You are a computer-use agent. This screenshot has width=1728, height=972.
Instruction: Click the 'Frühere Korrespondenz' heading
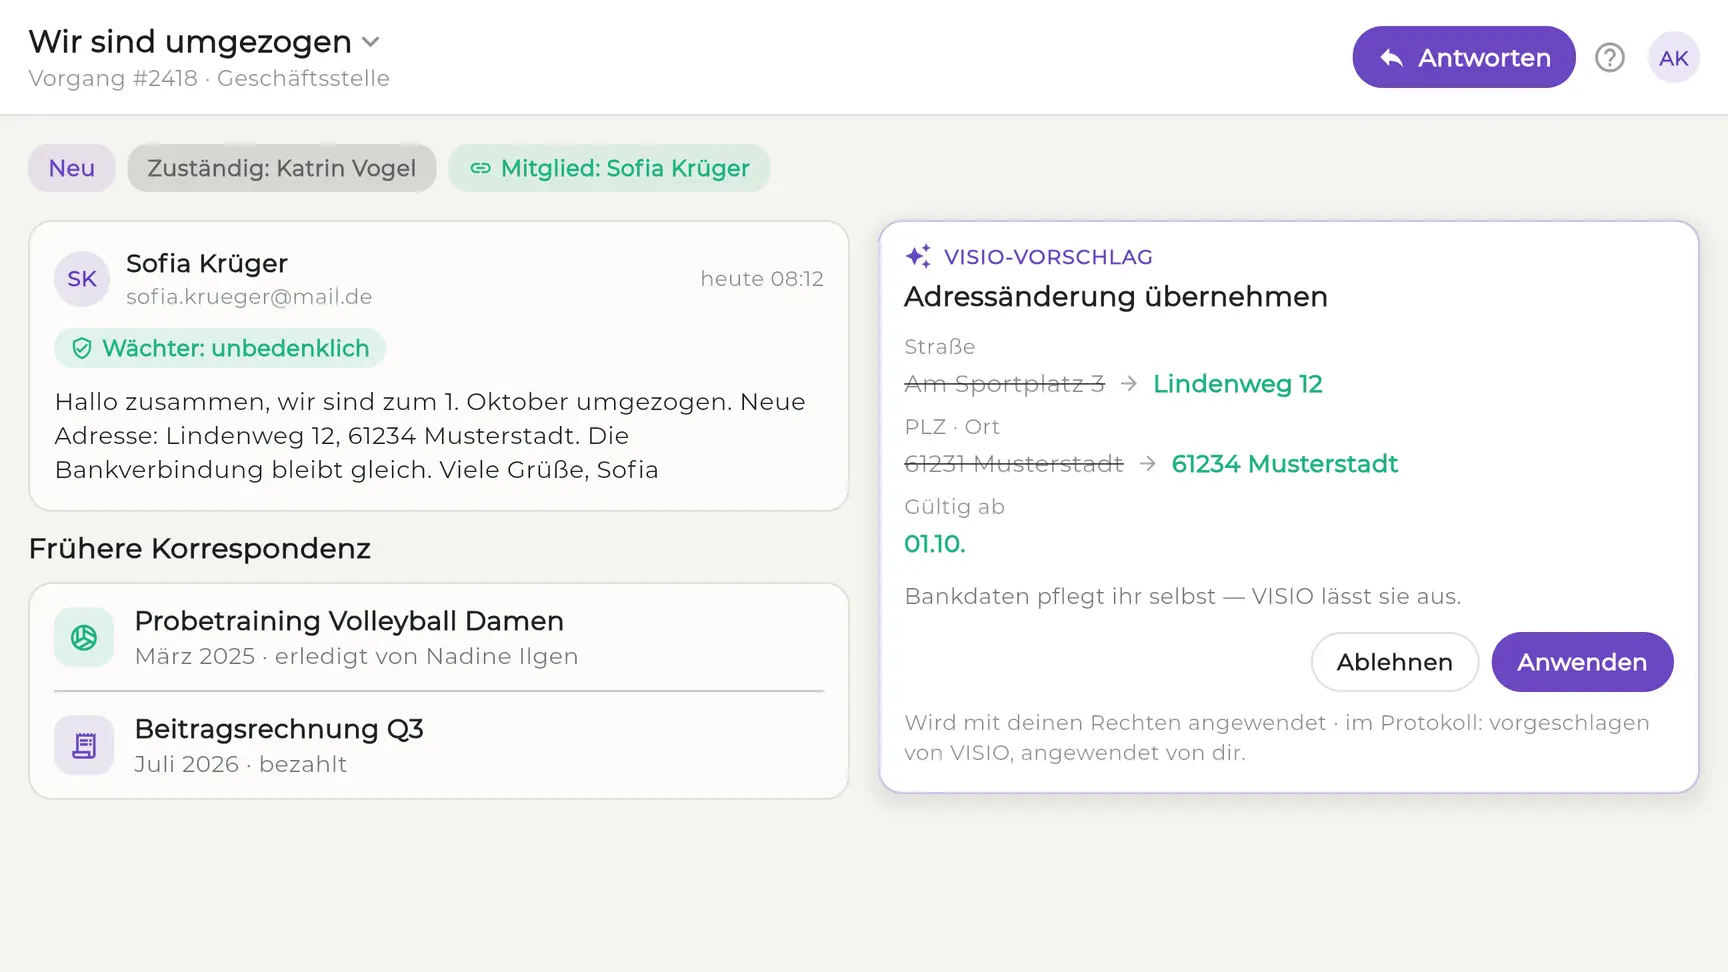(200, 549)
